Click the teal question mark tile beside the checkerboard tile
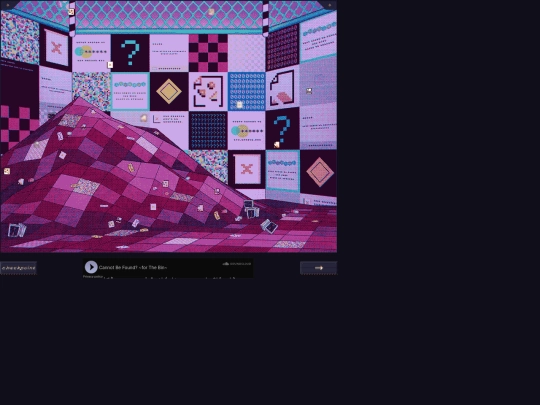 130,53
